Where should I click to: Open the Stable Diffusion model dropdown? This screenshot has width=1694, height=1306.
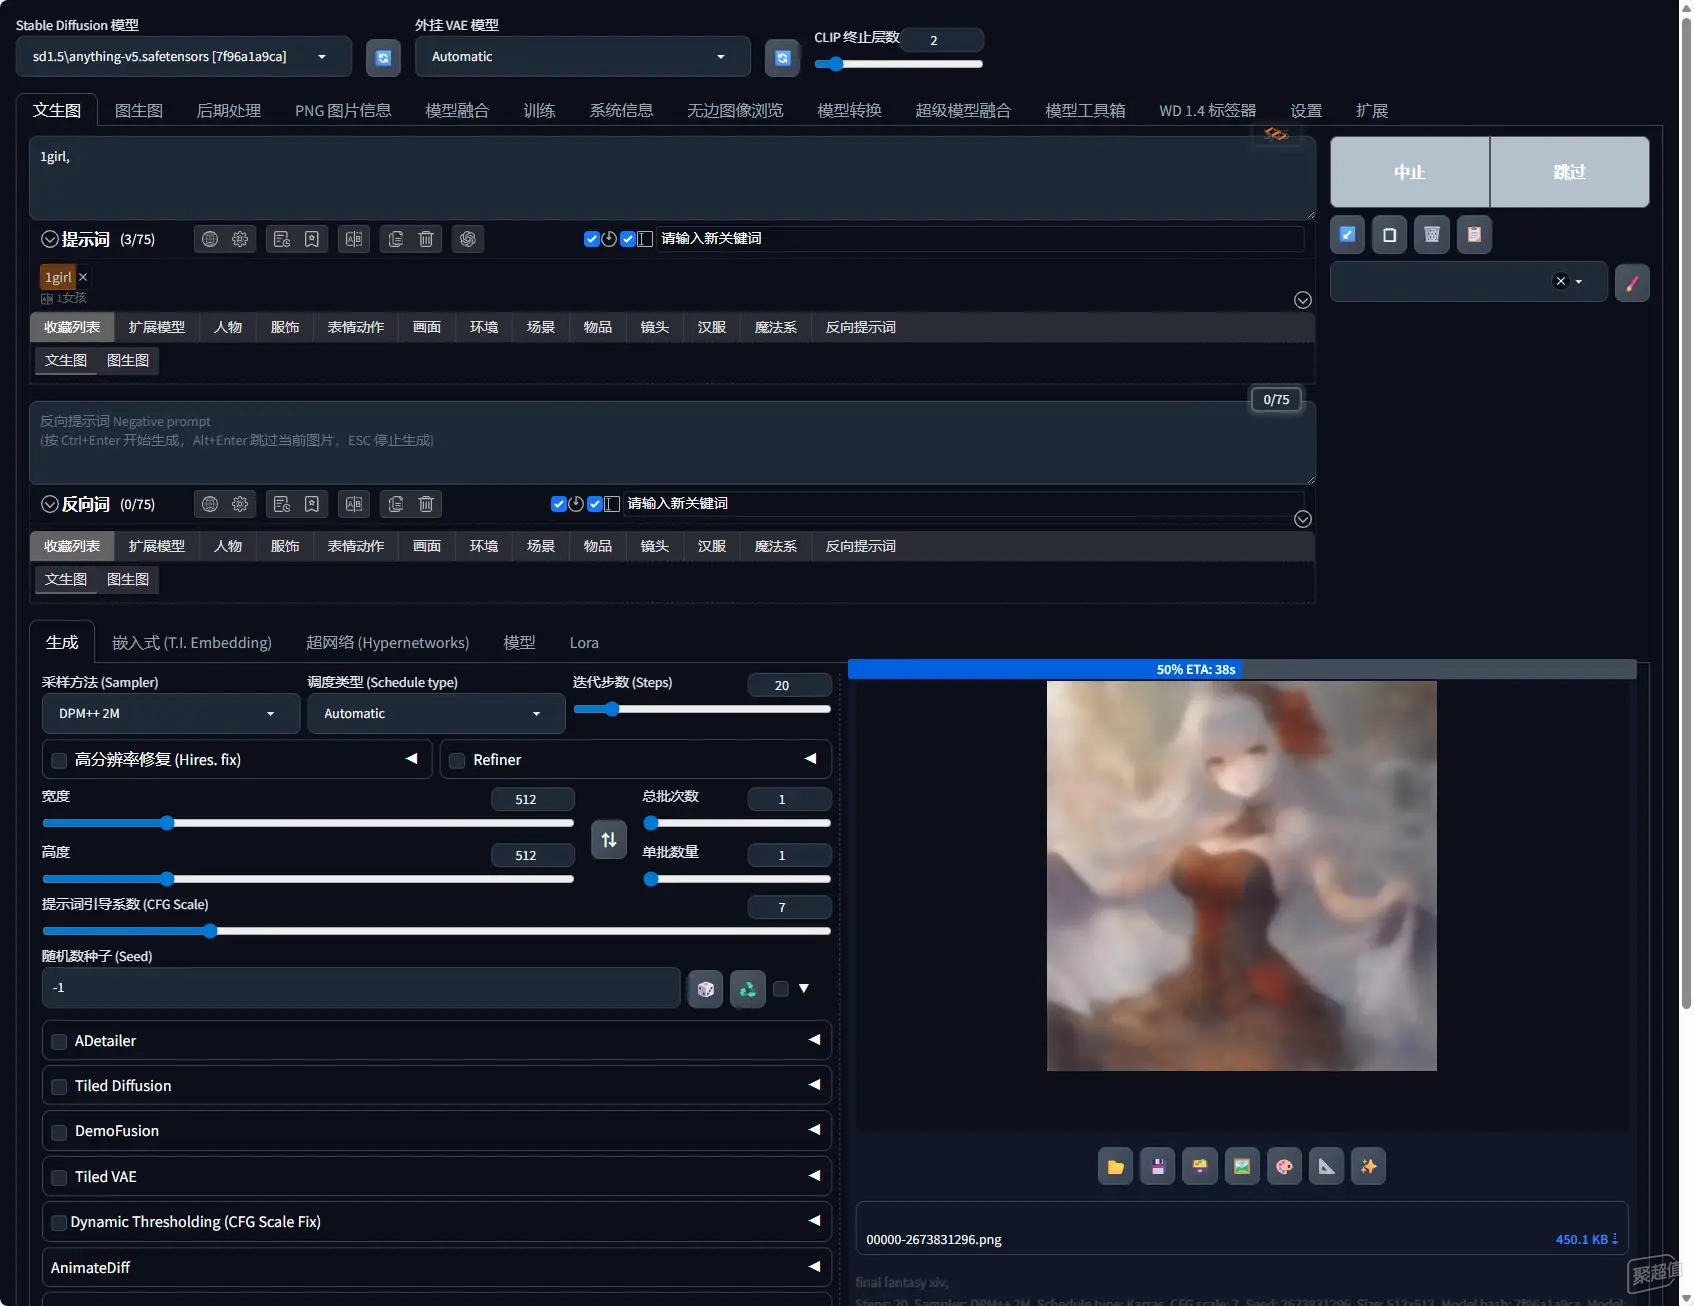[184, 57]
